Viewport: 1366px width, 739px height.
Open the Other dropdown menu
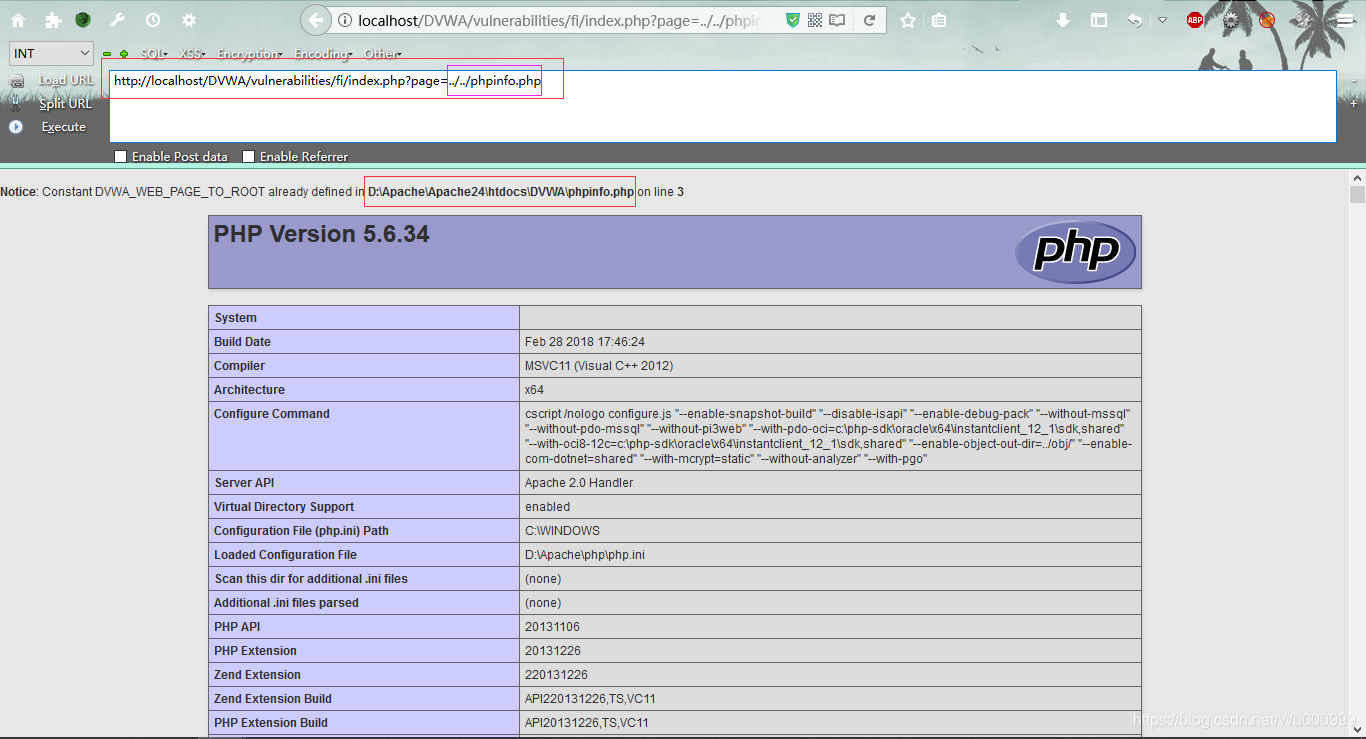pos(383,54)
